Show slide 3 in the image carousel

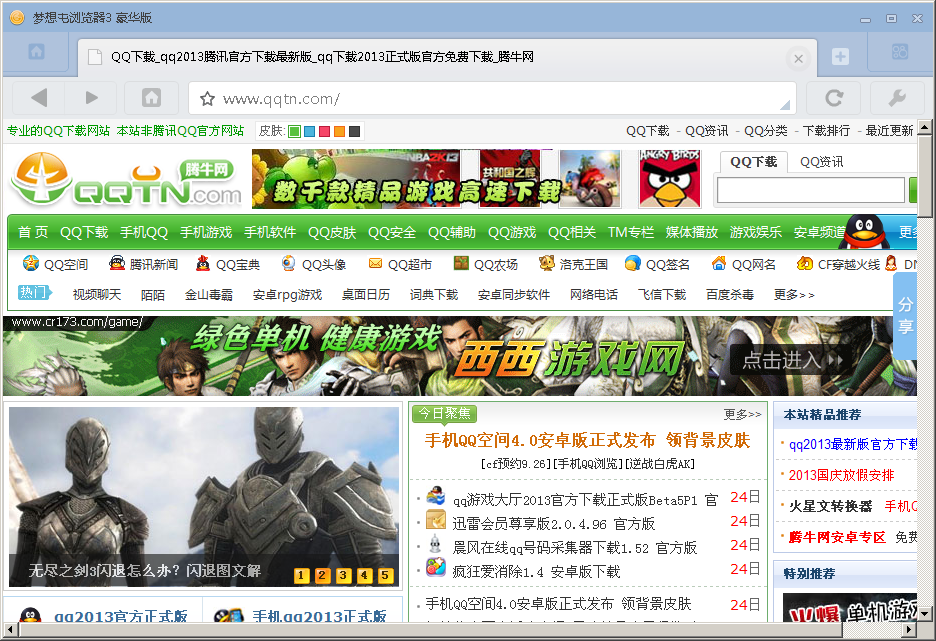343,575
